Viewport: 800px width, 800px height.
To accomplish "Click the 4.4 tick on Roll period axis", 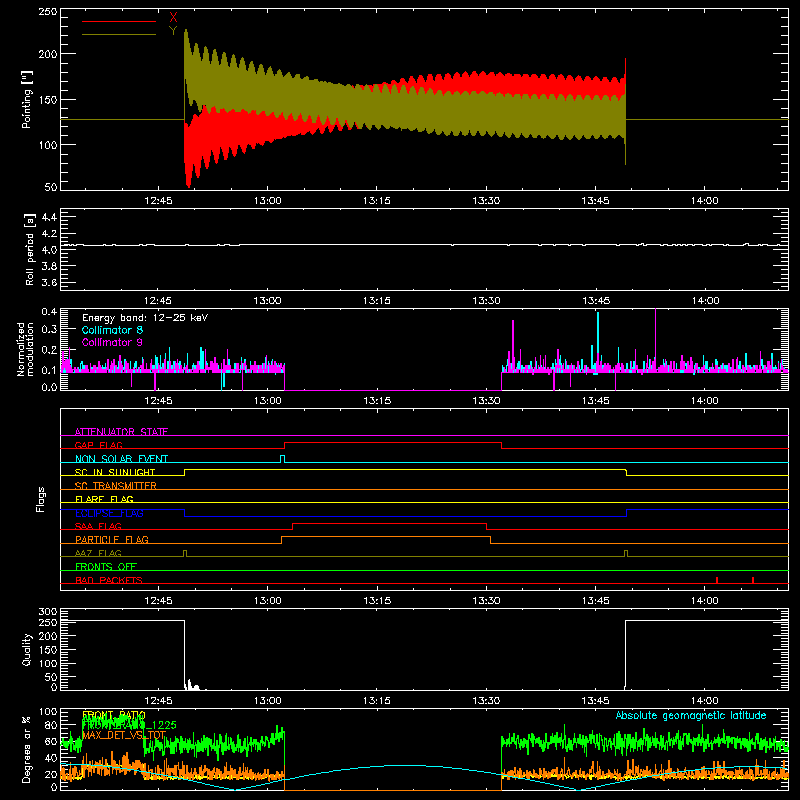I will [49, 217].
